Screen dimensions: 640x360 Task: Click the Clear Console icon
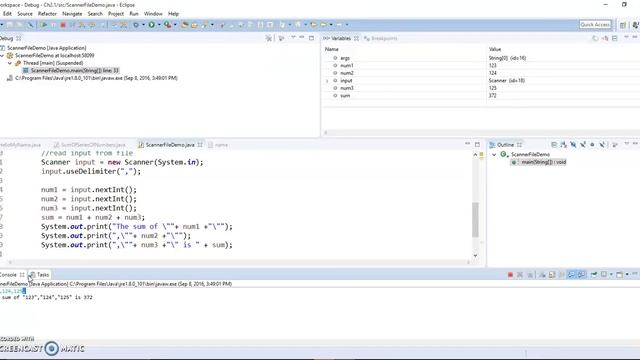[542, 275]
